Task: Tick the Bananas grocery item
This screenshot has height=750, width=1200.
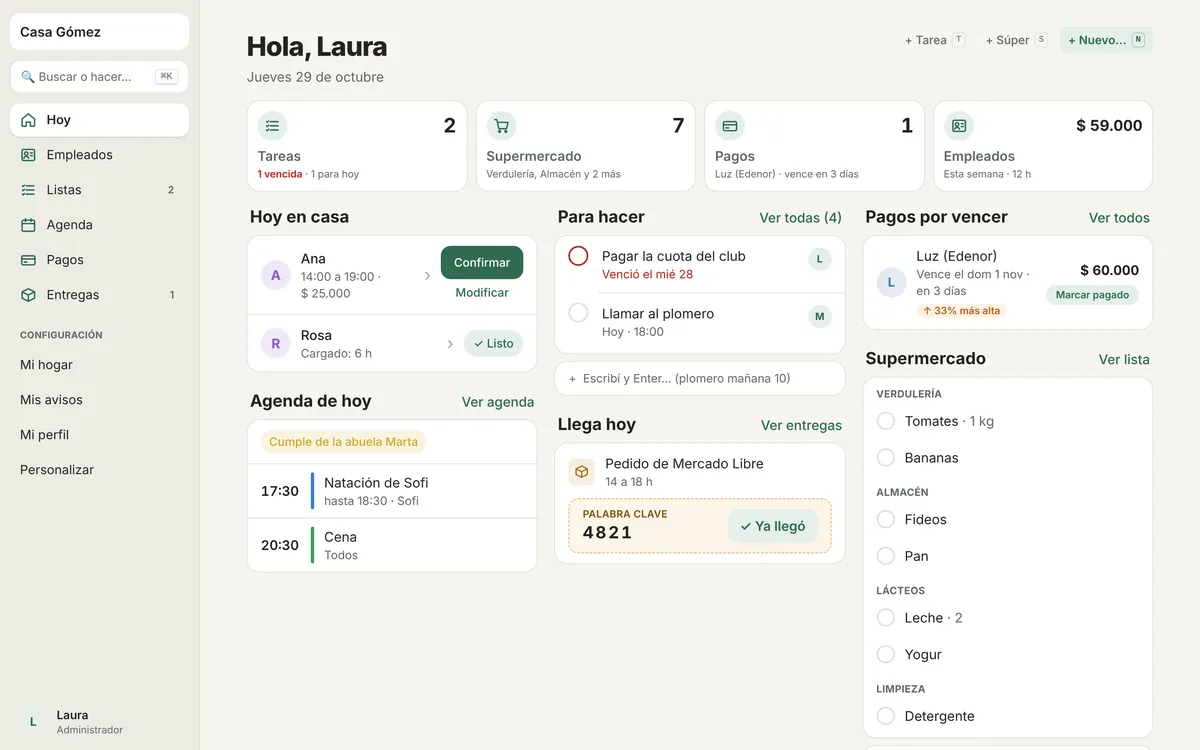Action: (885, 457)
